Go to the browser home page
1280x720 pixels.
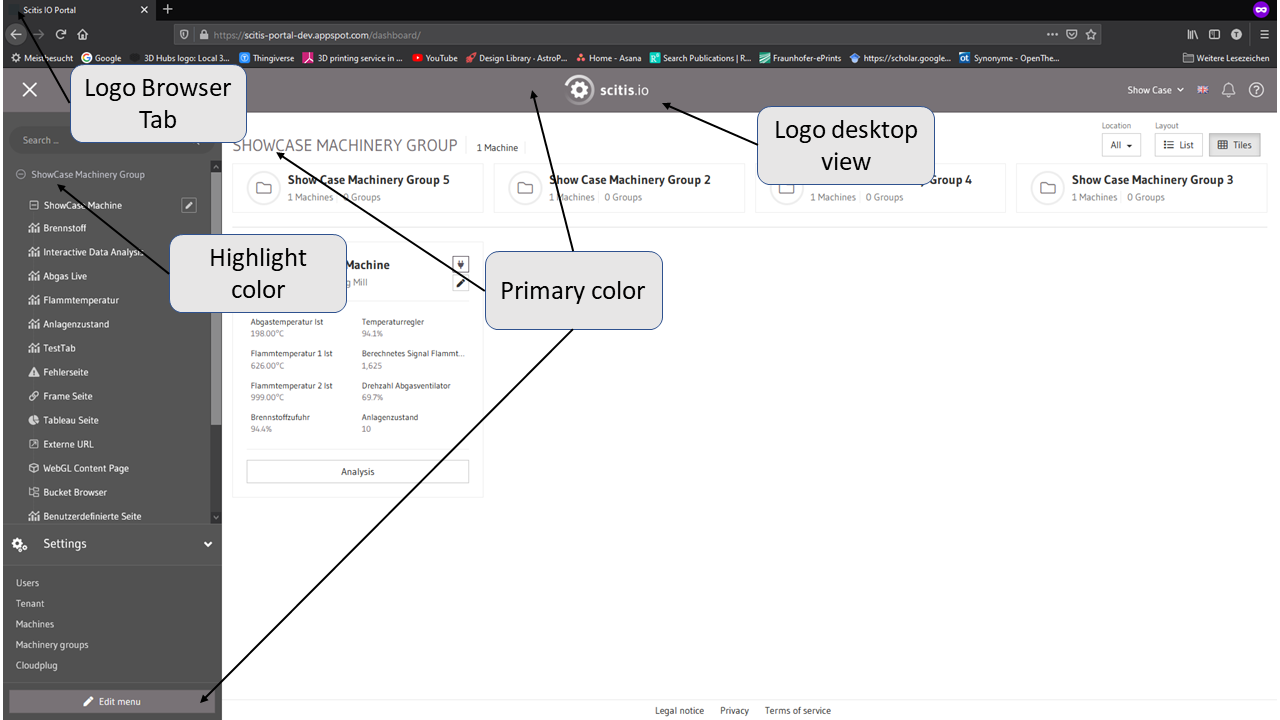83,34
